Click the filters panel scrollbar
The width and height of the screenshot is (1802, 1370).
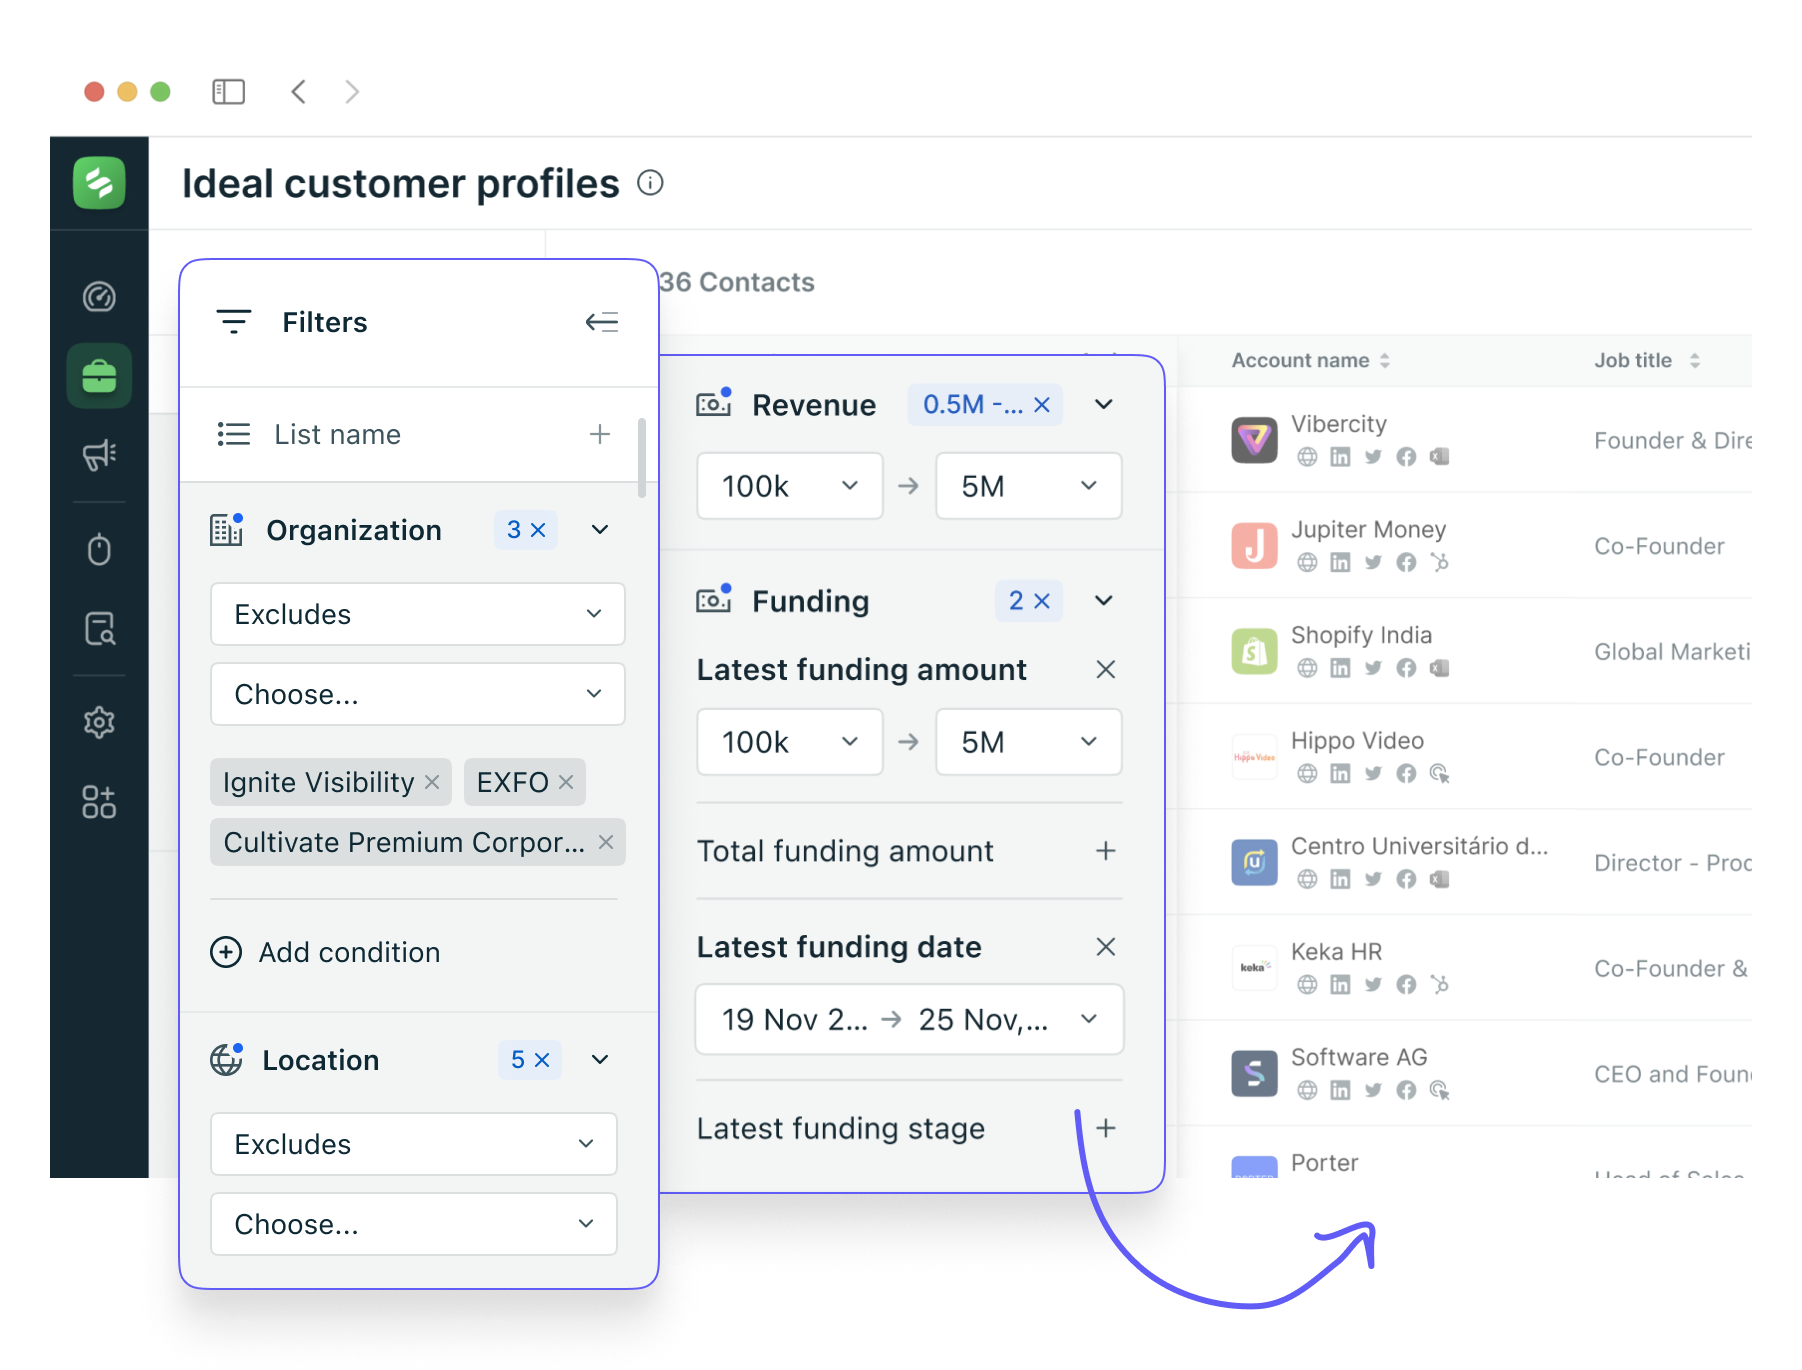tap(641, 457)
